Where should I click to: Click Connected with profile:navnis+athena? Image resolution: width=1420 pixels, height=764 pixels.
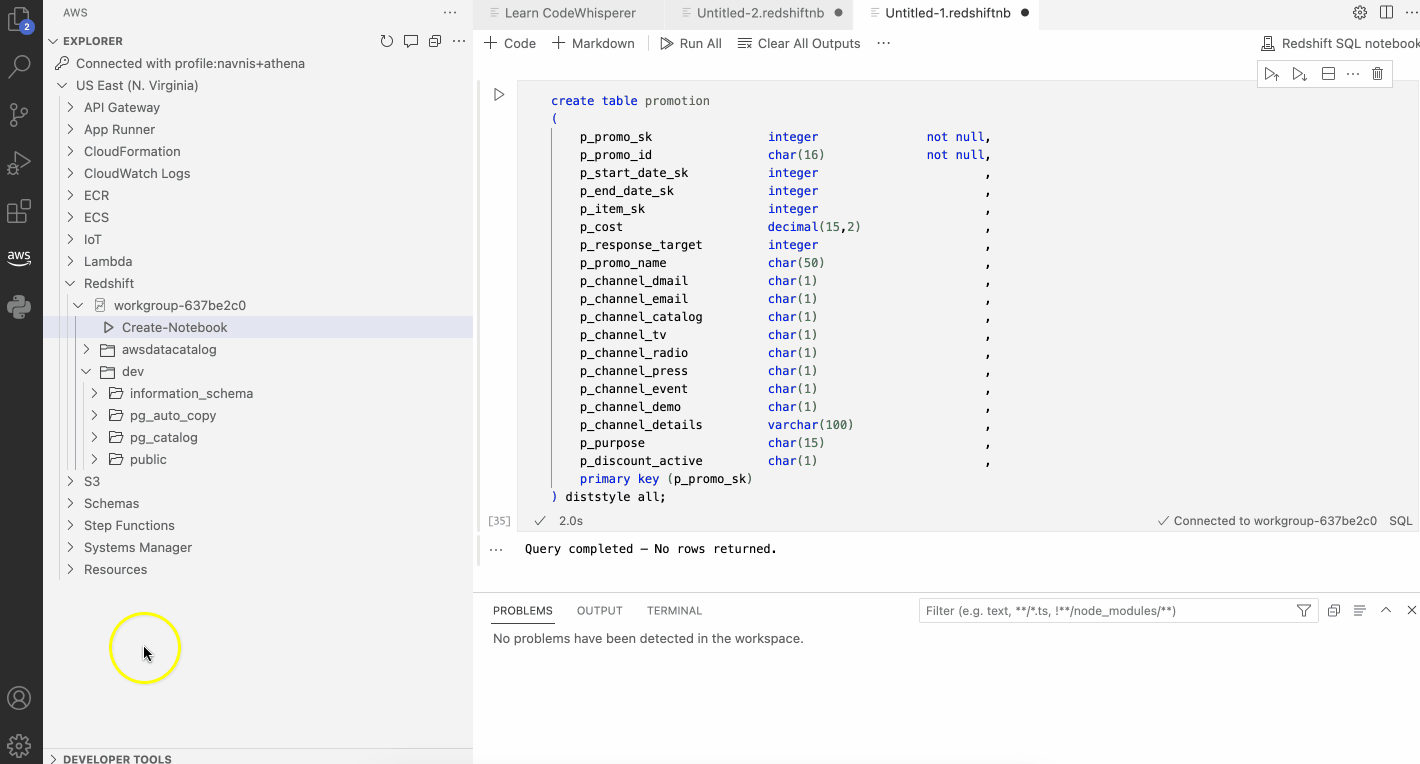[x=190, y=63]
